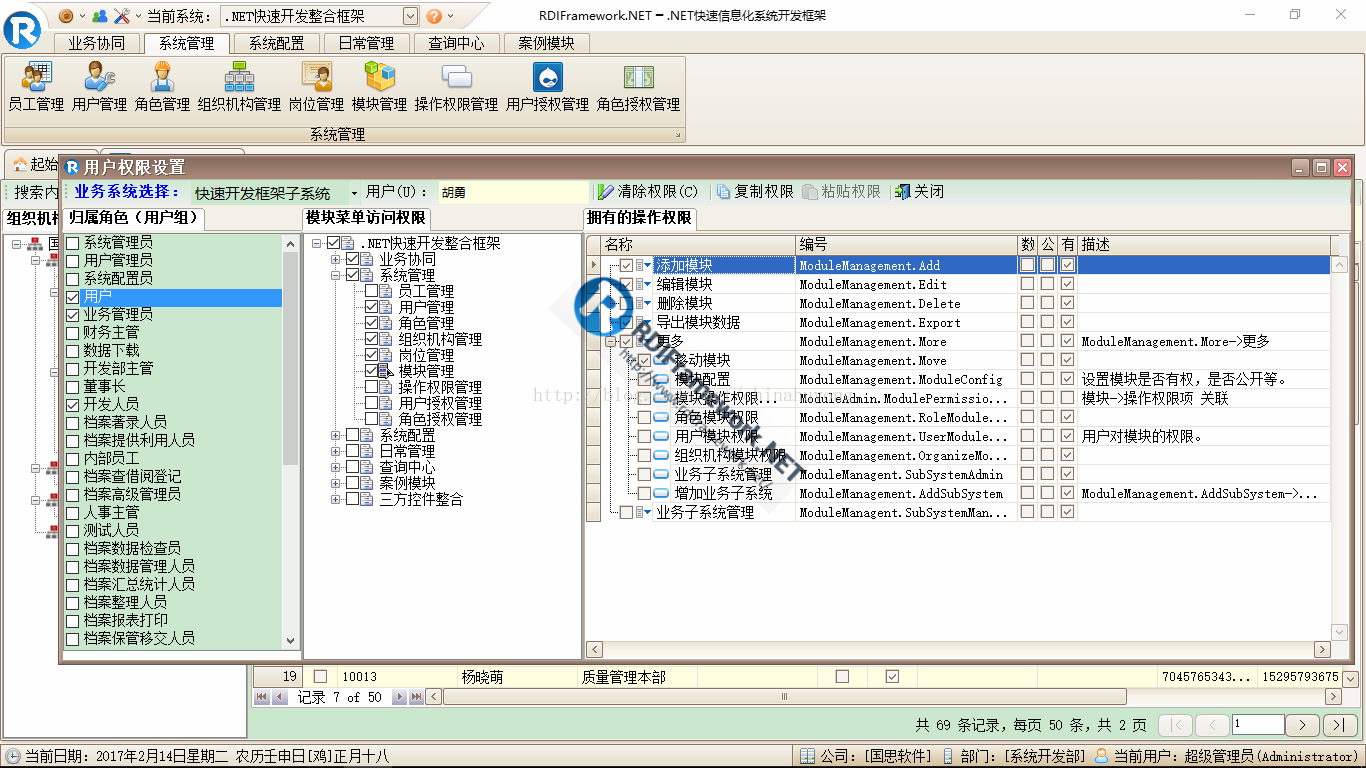1366x768 pixels.
Task: Click 关闭 toolbar button in permission dialog
Action: pyautogui.click(x=919, y=191)
